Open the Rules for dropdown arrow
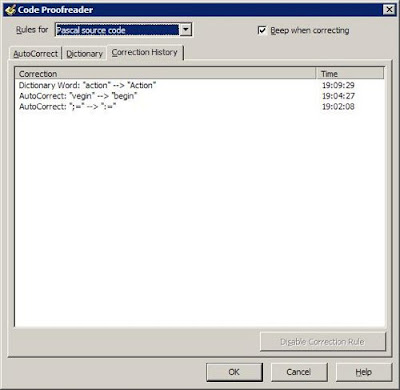 tap(186, 30)
